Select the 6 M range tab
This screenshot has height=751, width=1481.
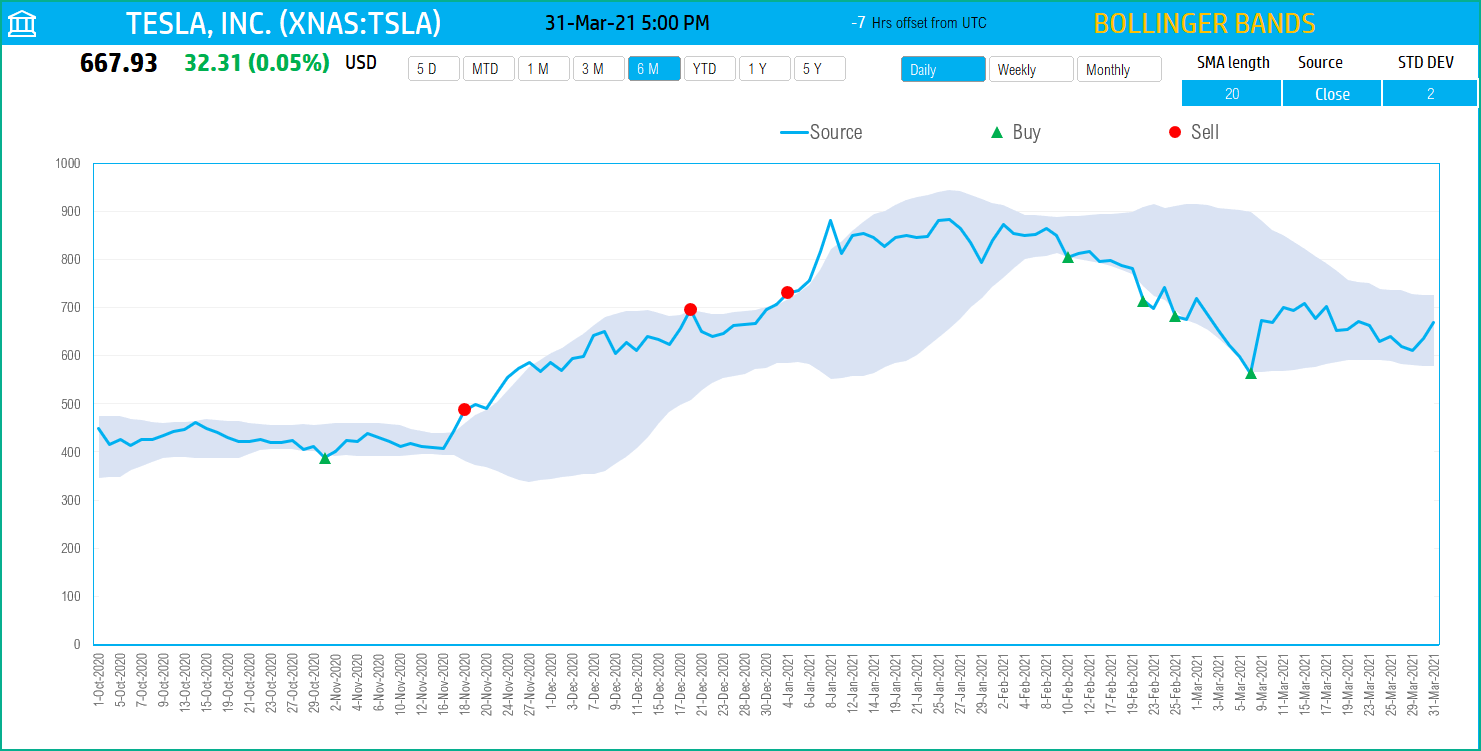coord(654,68)
